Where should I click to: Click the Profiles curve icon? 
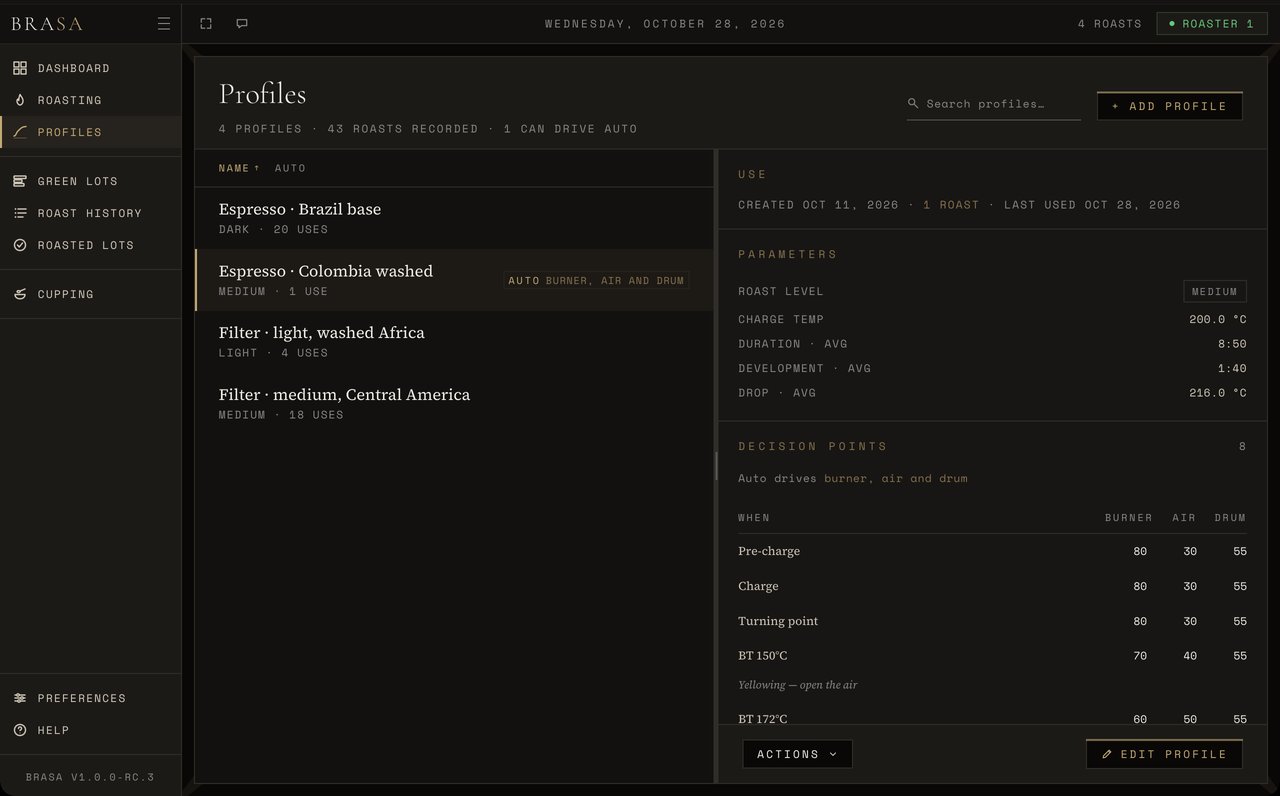click(20, 132)
